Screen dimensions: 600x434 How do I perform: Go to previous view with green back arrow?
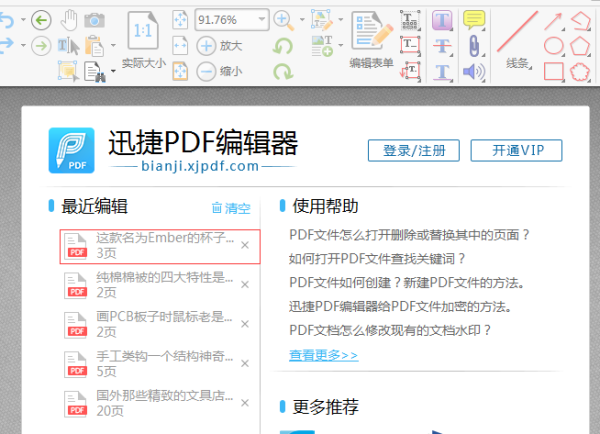(x=41, y=20)
